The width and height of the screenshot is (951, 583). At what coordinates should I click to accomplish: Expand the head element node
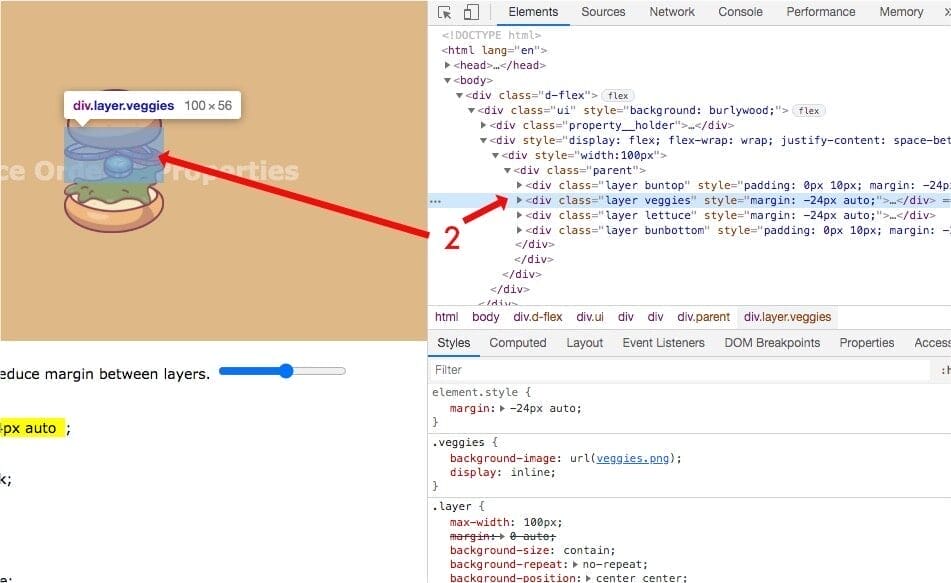(x=458, y=65)
